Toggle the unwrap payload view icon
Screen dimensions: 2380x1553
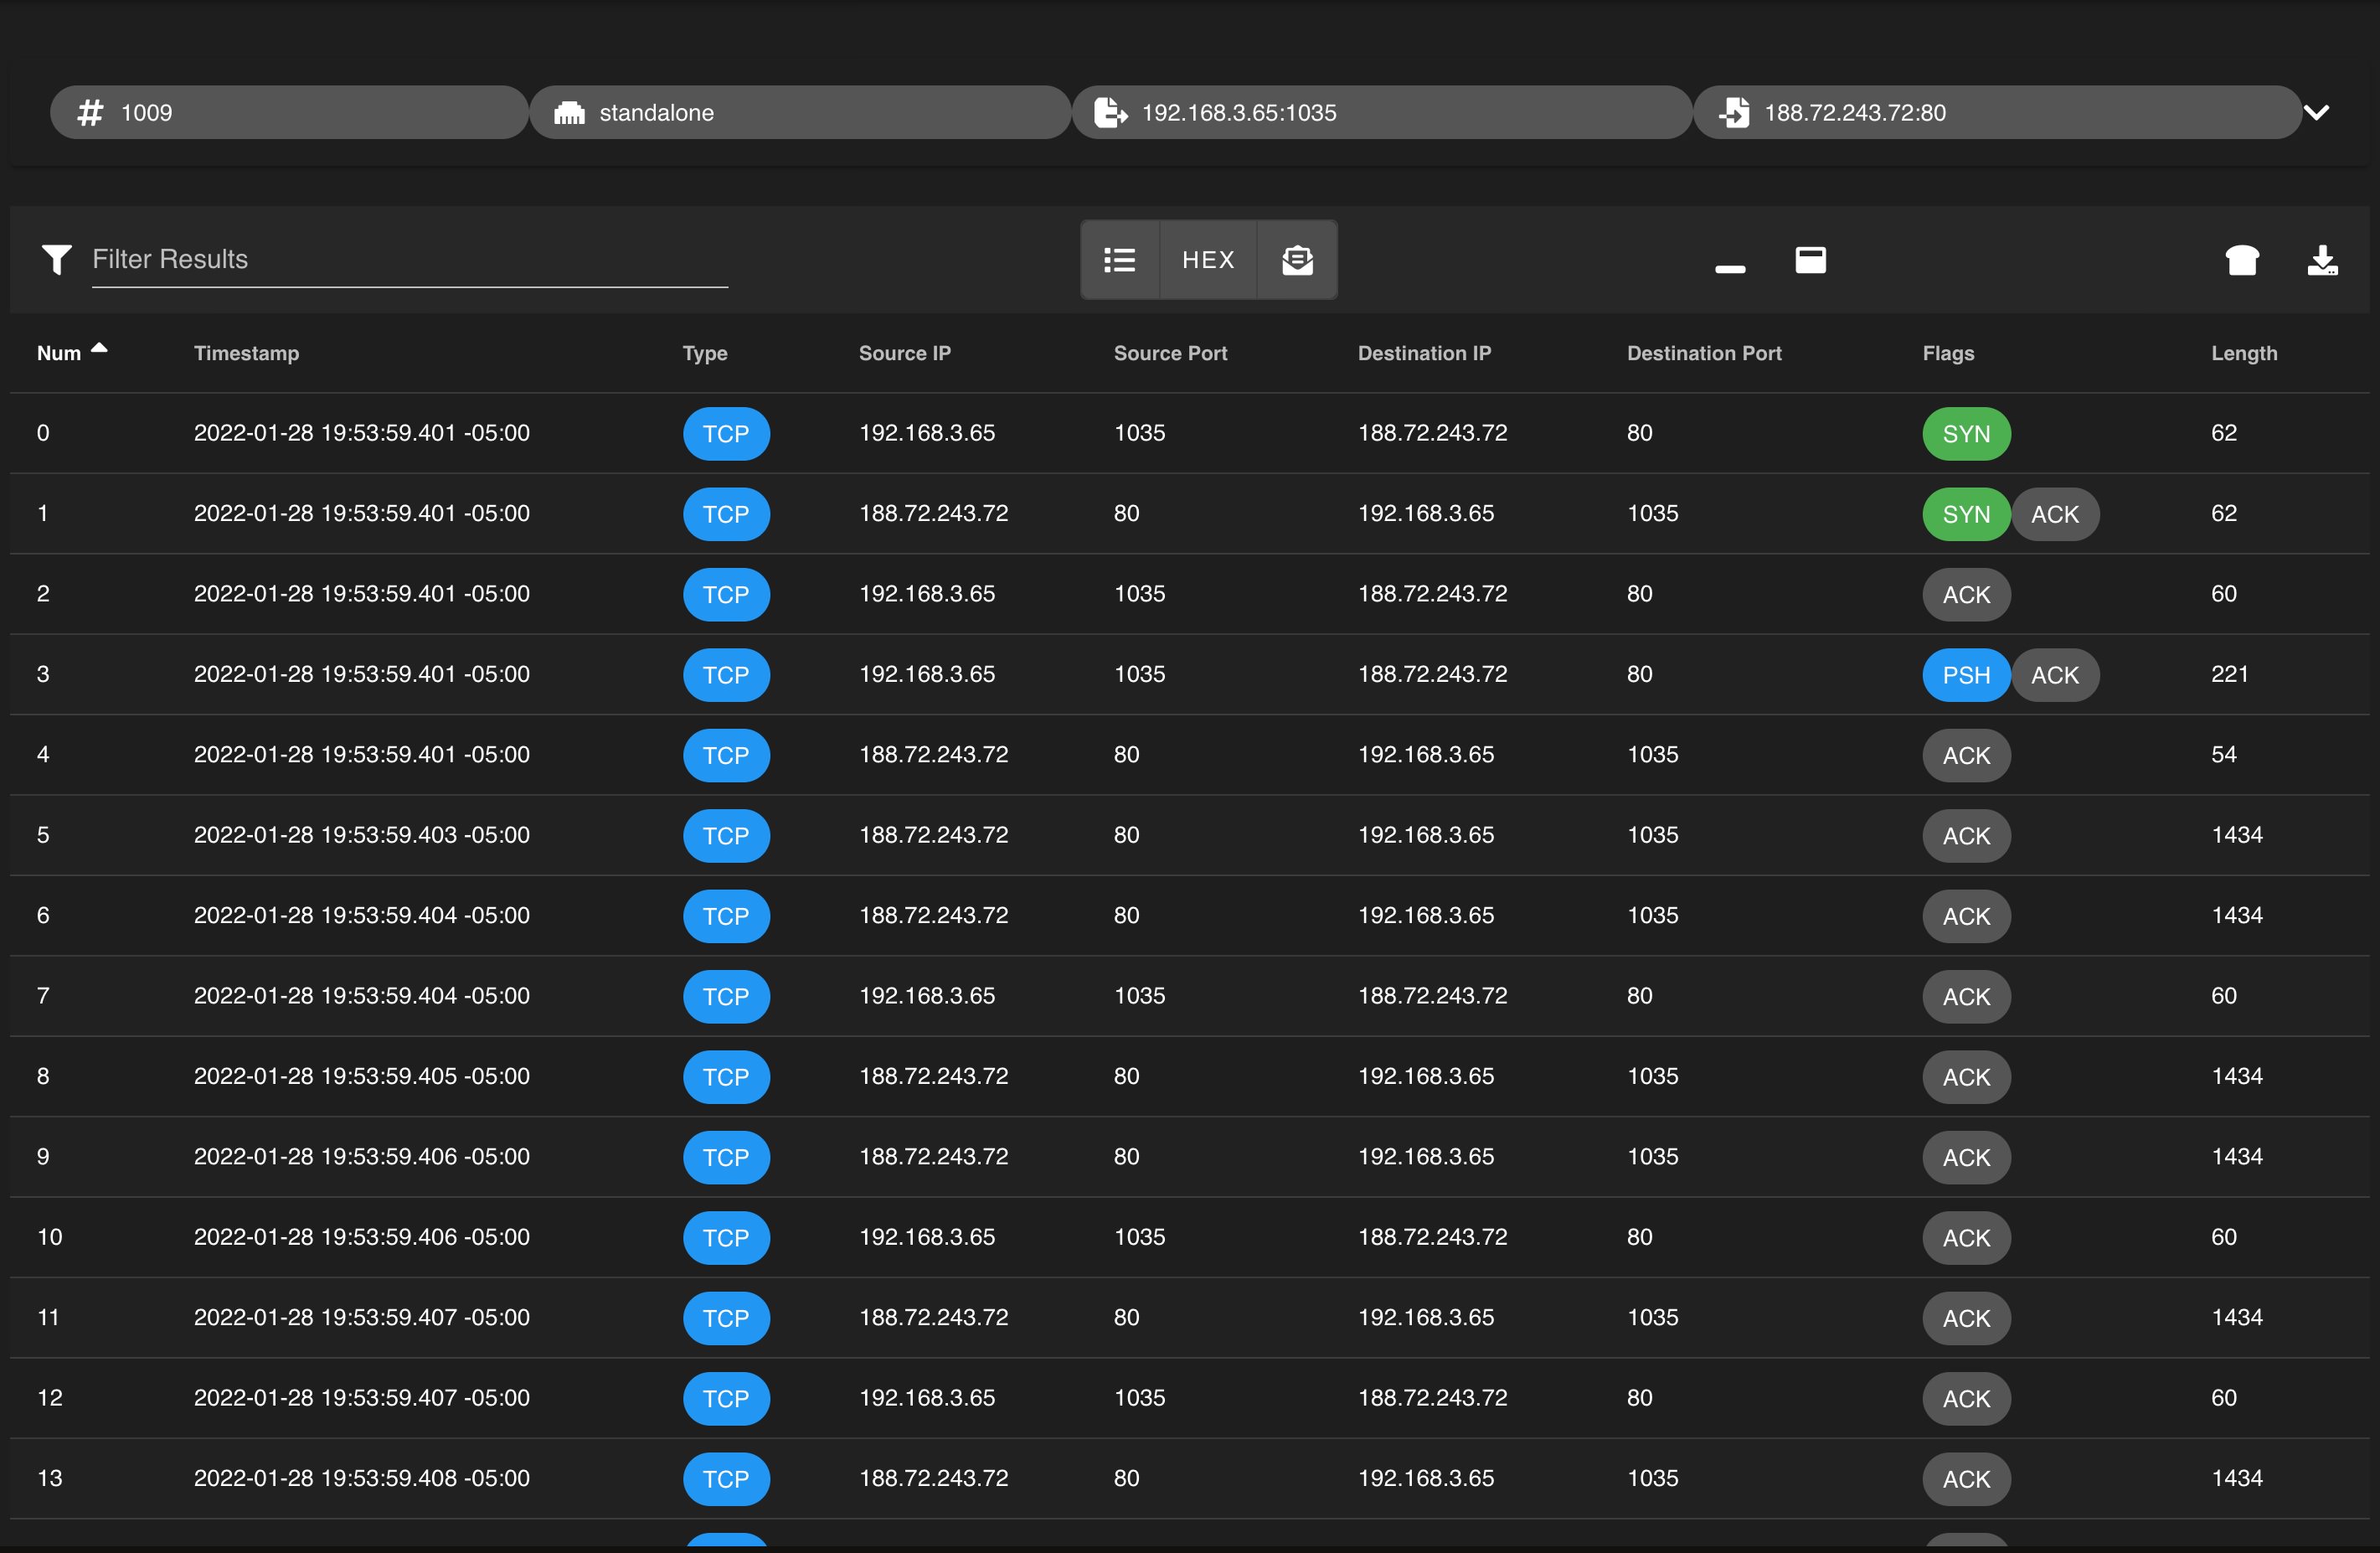tap(1297, 260)
